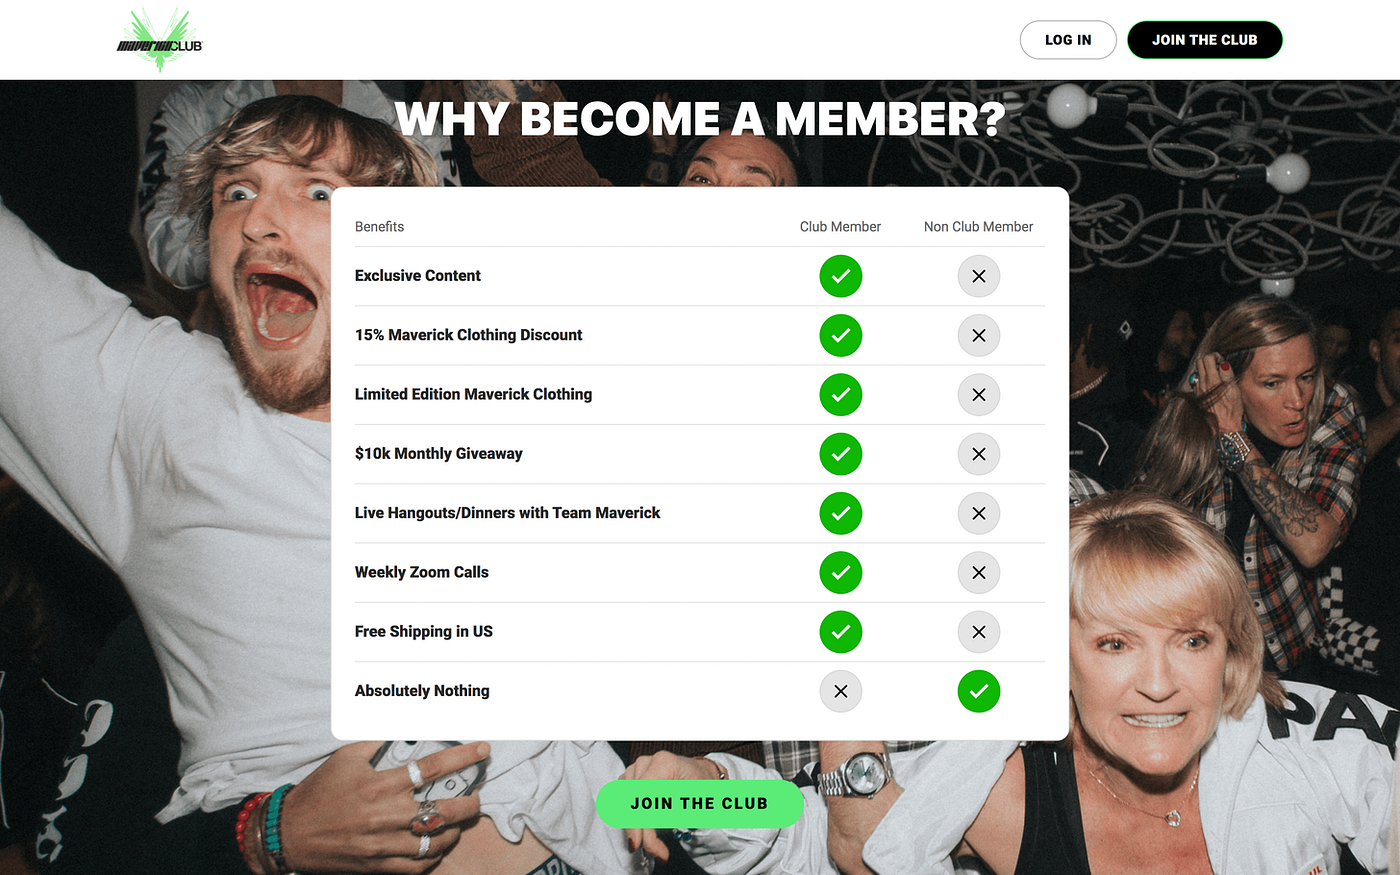This screenshot has height=875, width=1400.
Task: Click black Join The Club header button
Action: [1205, 40]
